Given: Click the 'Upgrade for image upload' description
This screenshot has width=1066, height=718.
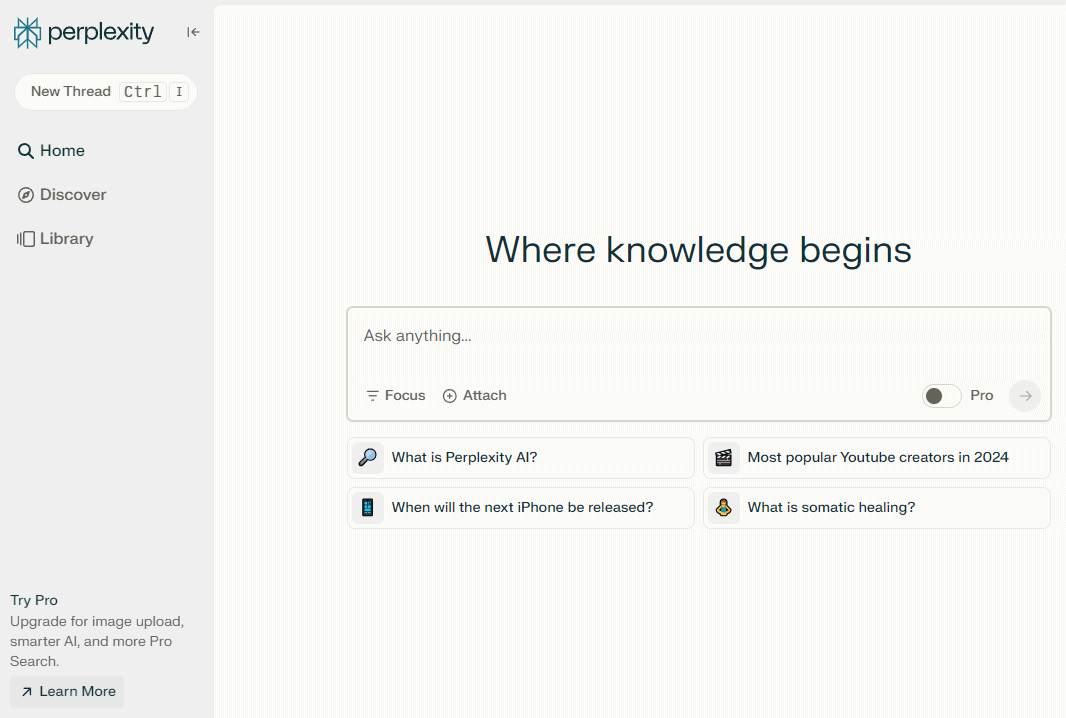Looking at the screenshot, I should [x=97, y=641].
